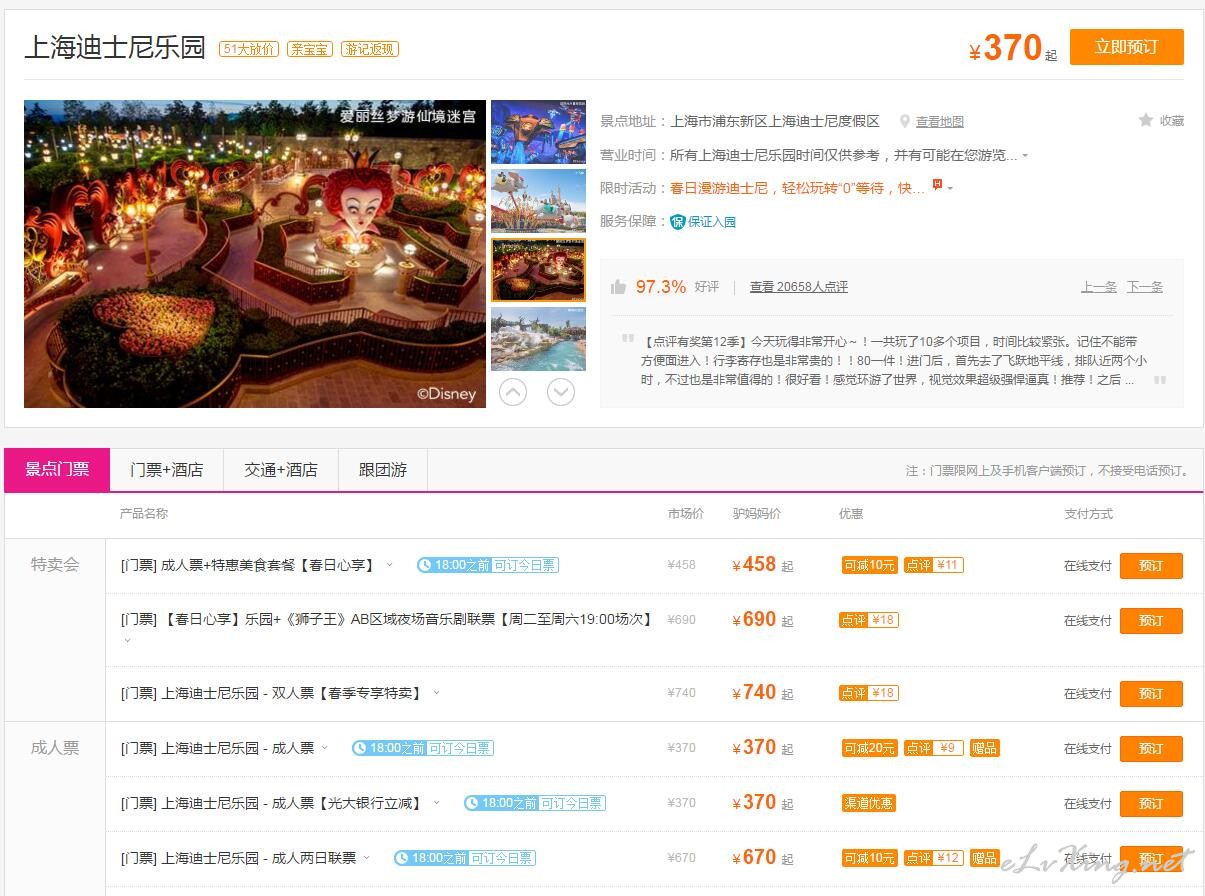Click the 亲宝宝 tag
This screenshot has height=896, width=1205.
click(x=310, y=49)
